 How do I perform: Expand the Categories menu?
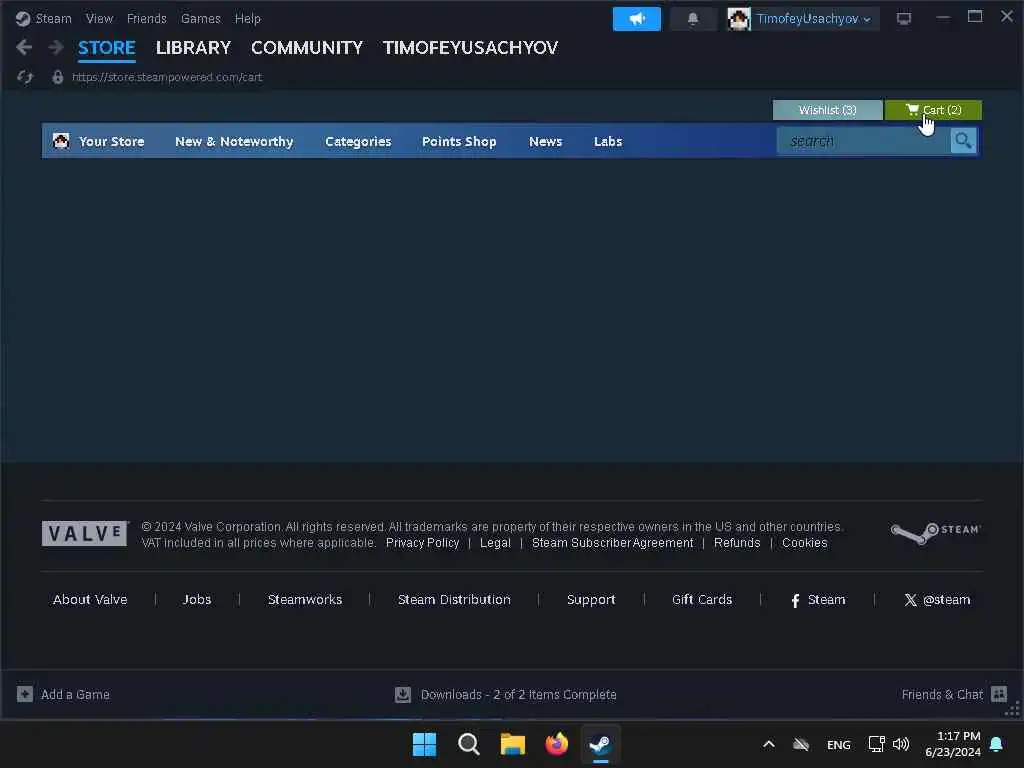coord(358,141)
